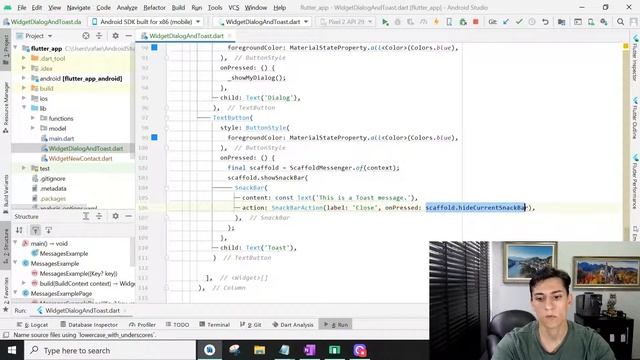Image resolution: width=640 pixels, height=360 pixels.
Task: Hide the Structure panel with minus icon
Action: coord(129,216)
